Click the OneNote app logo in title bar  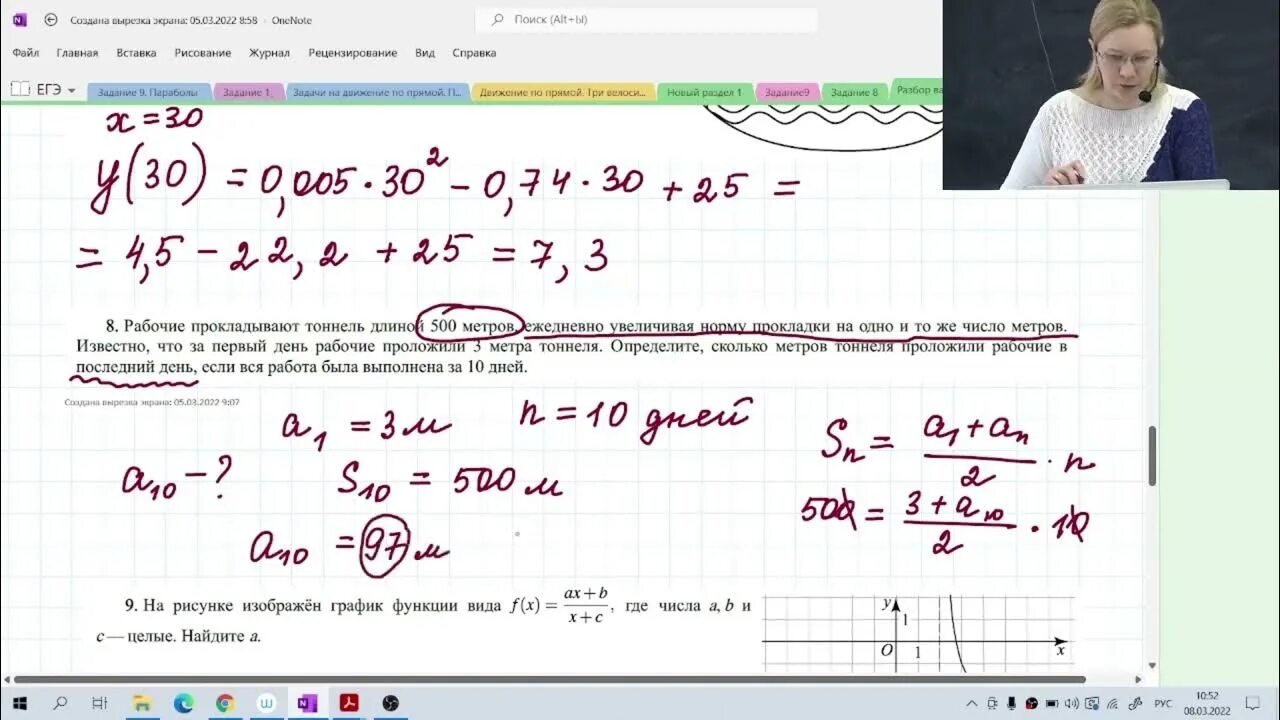point(20,19)
